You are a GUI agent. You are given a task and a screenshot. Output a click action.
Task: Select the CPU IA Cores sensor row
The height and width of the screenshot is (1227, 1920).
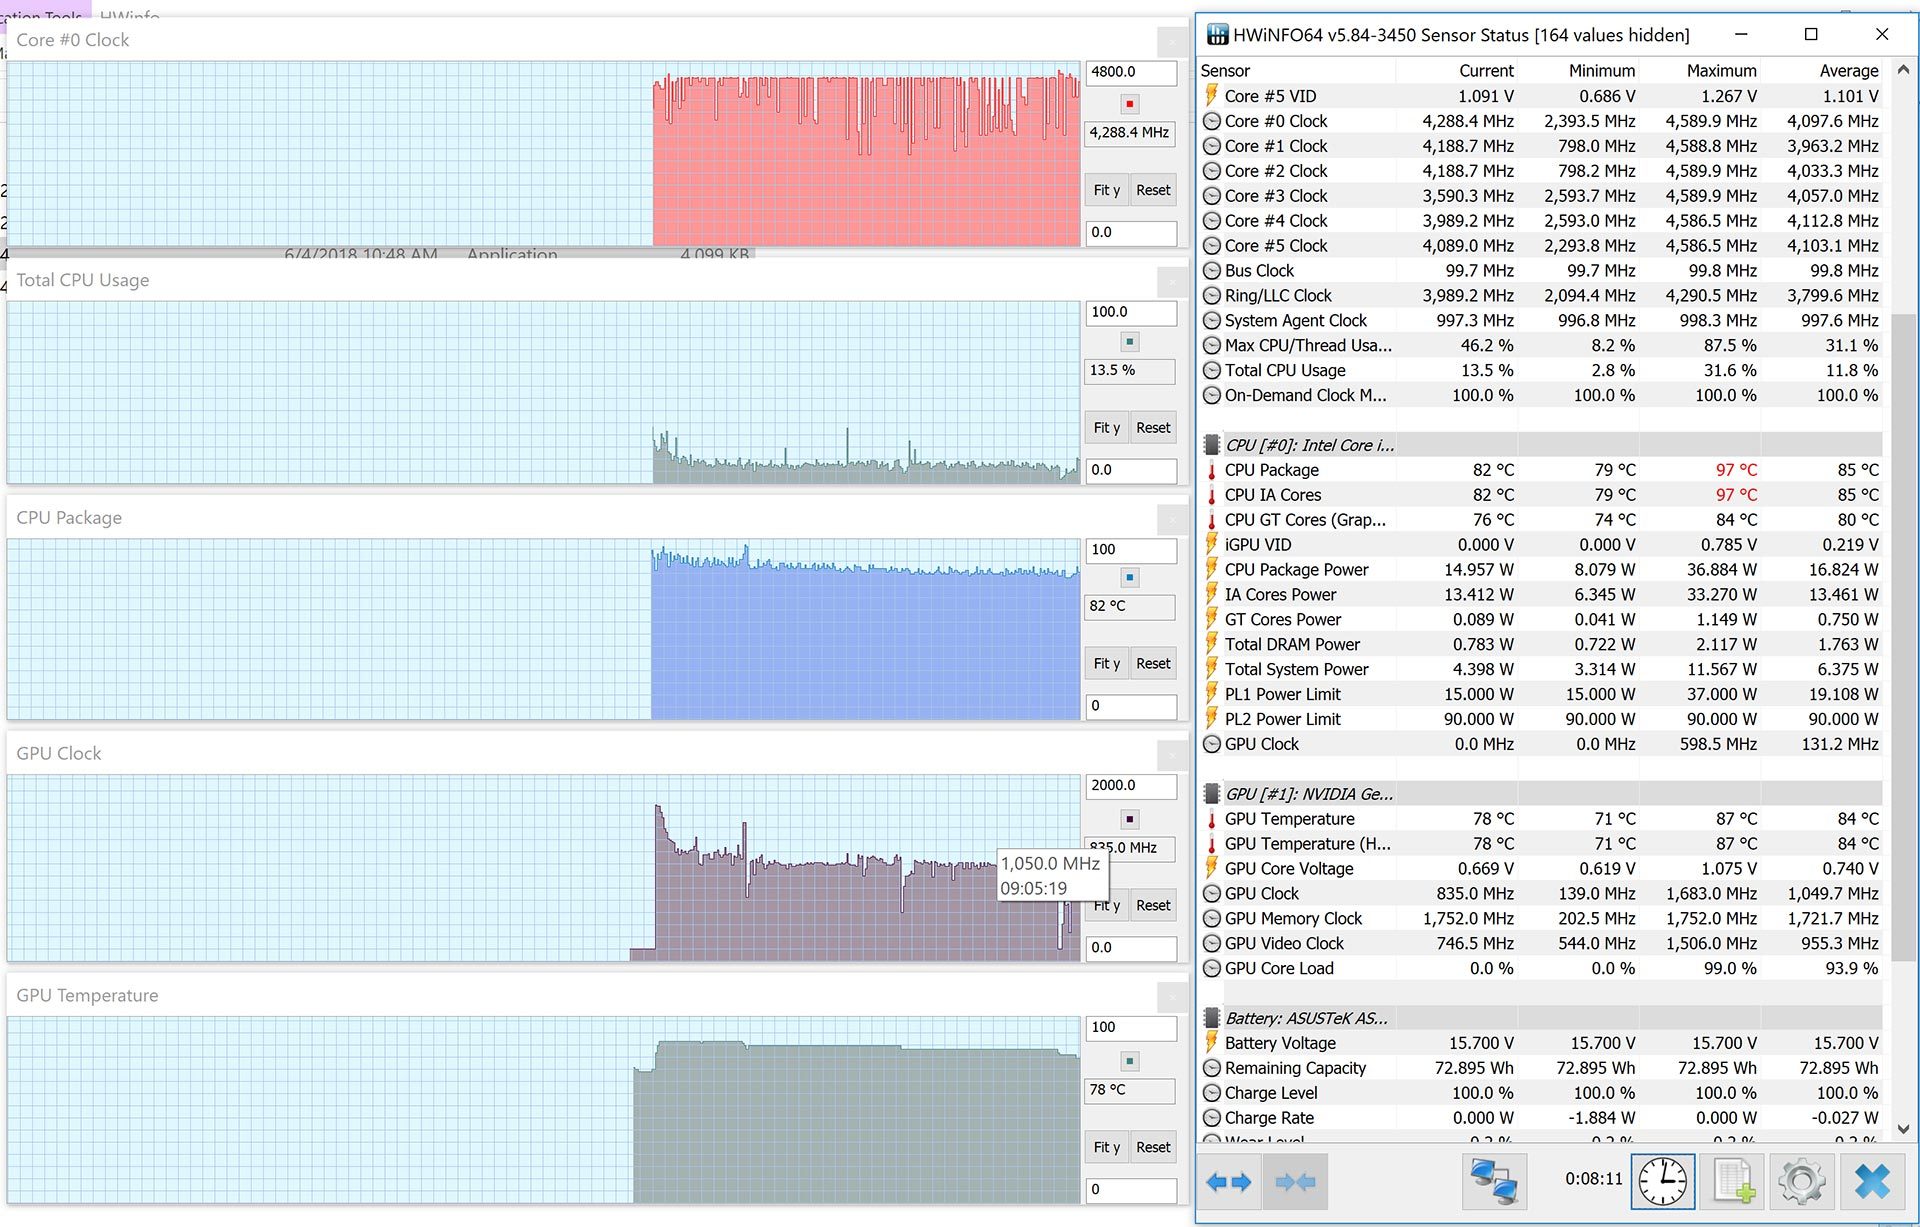coord(1540,495)
